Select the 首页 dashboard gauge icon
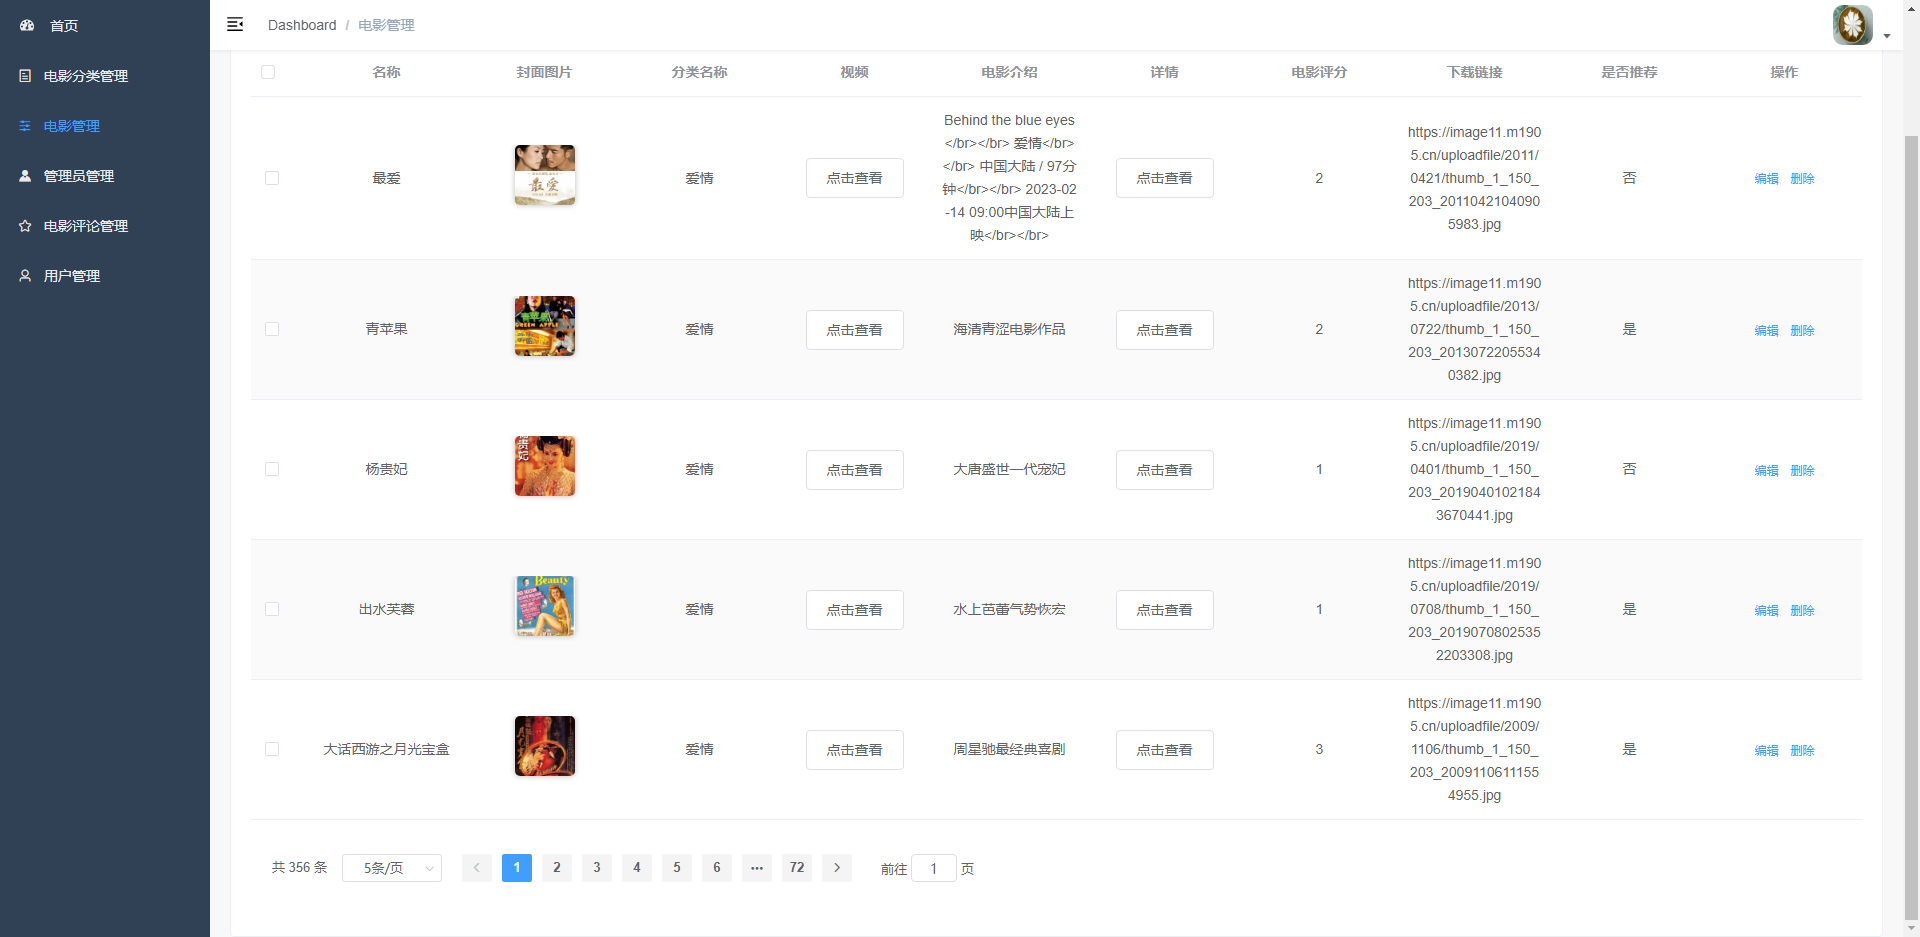 point(26,26)
